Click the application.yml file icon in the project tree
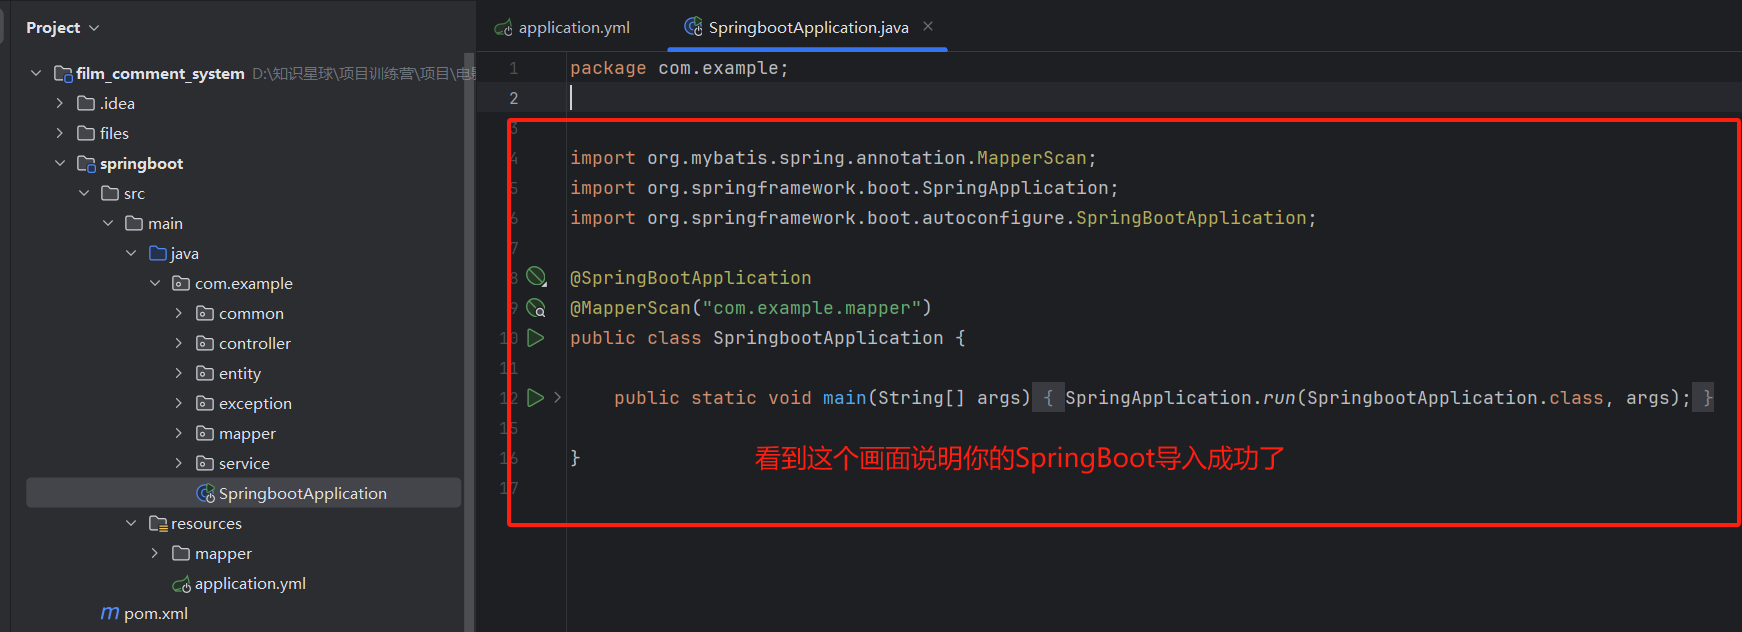This screenshot has width=1742, height=632. [x=182, y=584]
